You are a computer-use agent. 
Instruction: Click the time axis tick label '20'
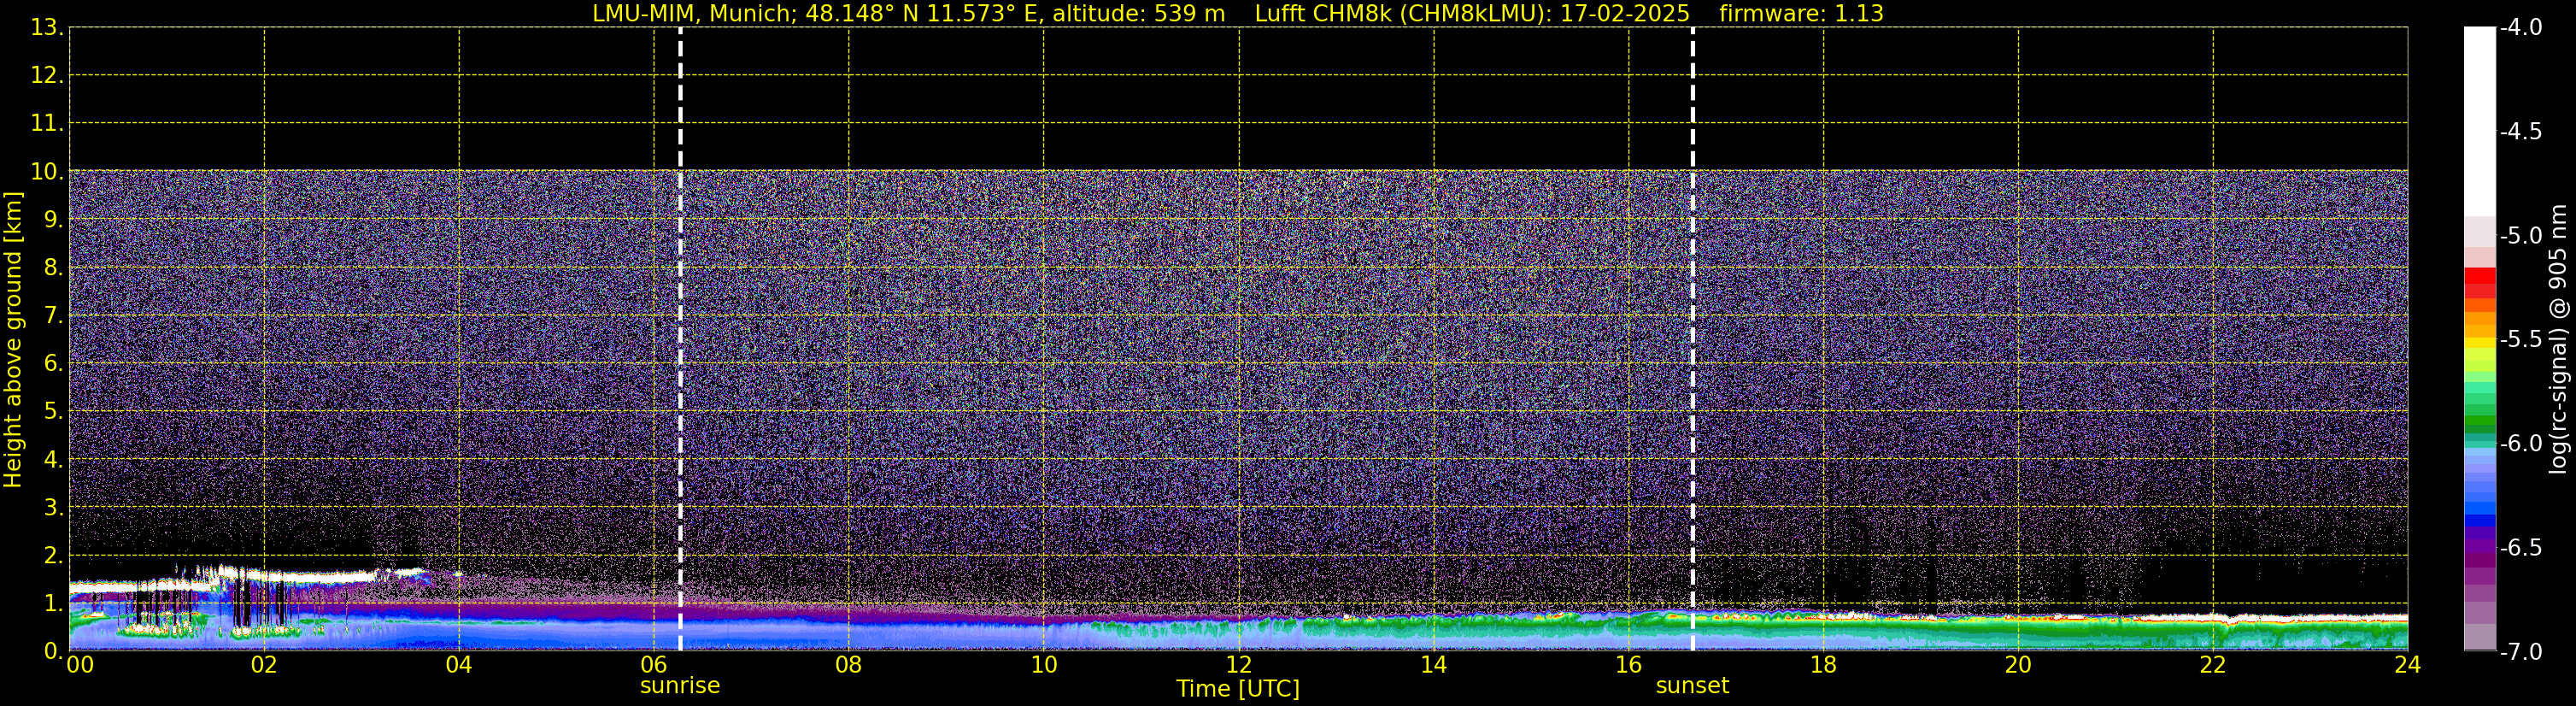coord(2019,665)
